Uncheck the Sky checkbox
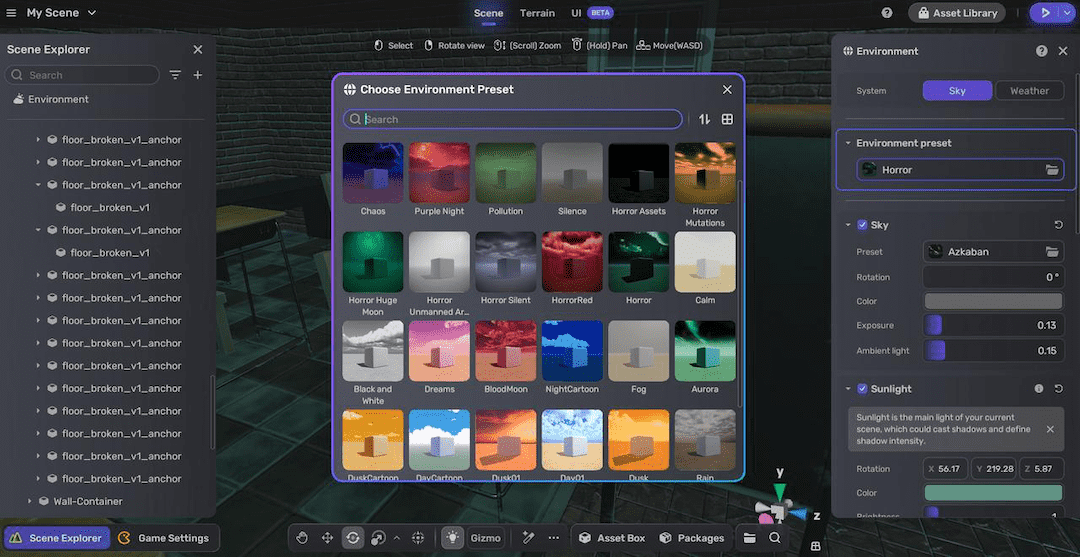The width and height of the screenshot is (1080, 557). [862, 225]
